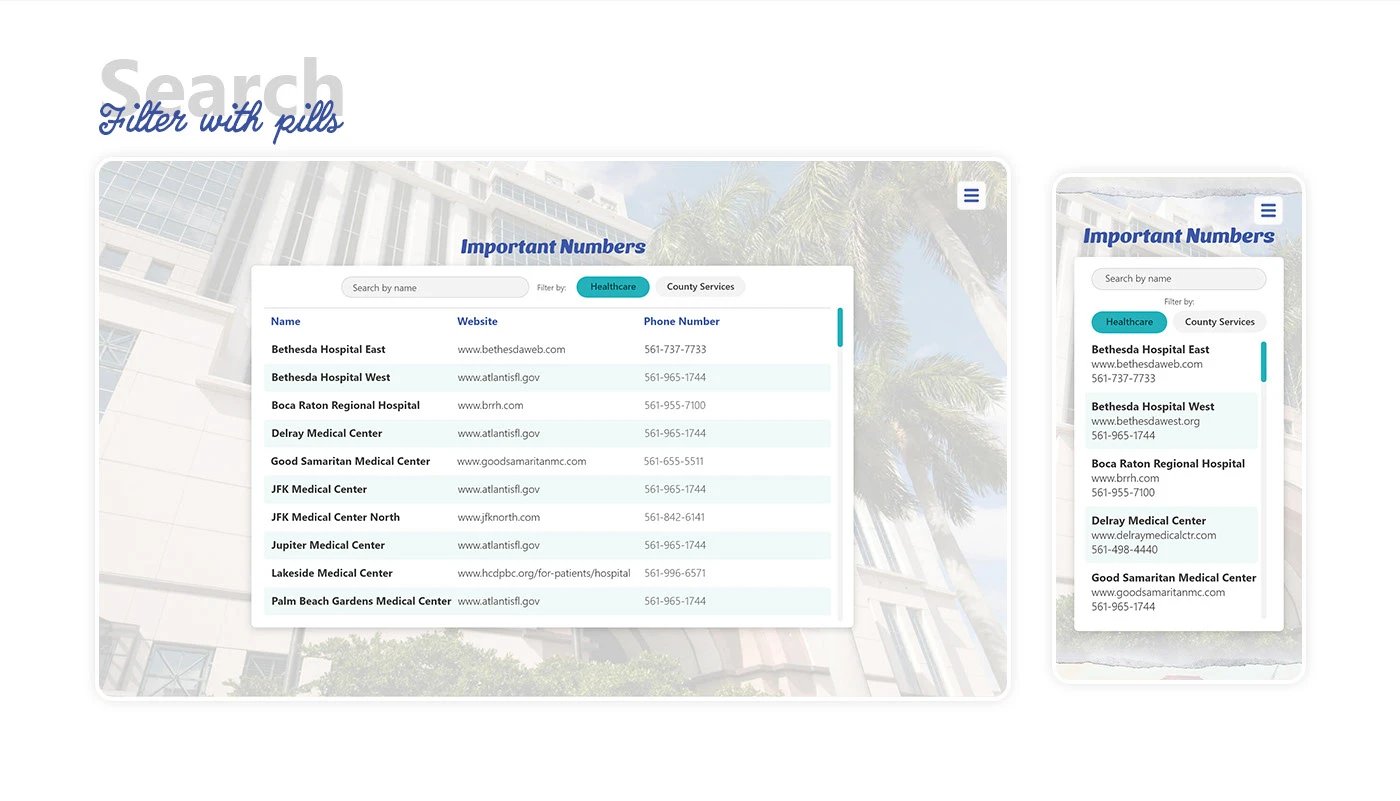Image resolution: width=1400 pixels, height=801 pixels.
Task: Open www.bethesdaweb.com link in desktop table
Action: coord(511,350)
